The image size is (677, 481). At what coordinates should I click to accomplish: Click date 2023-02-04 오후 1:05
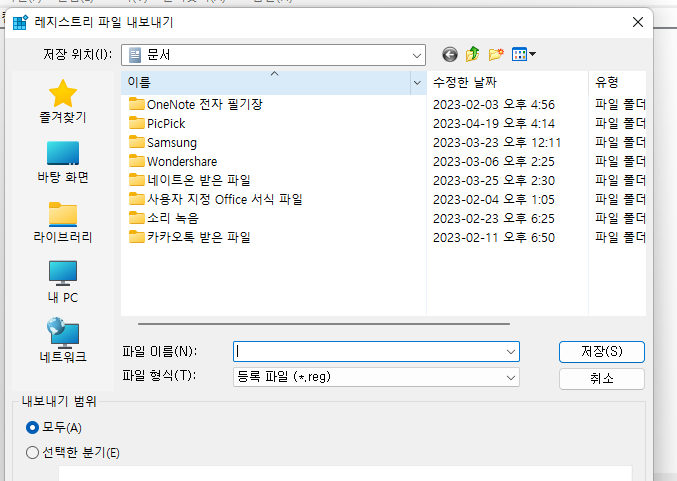click(494, 199)
